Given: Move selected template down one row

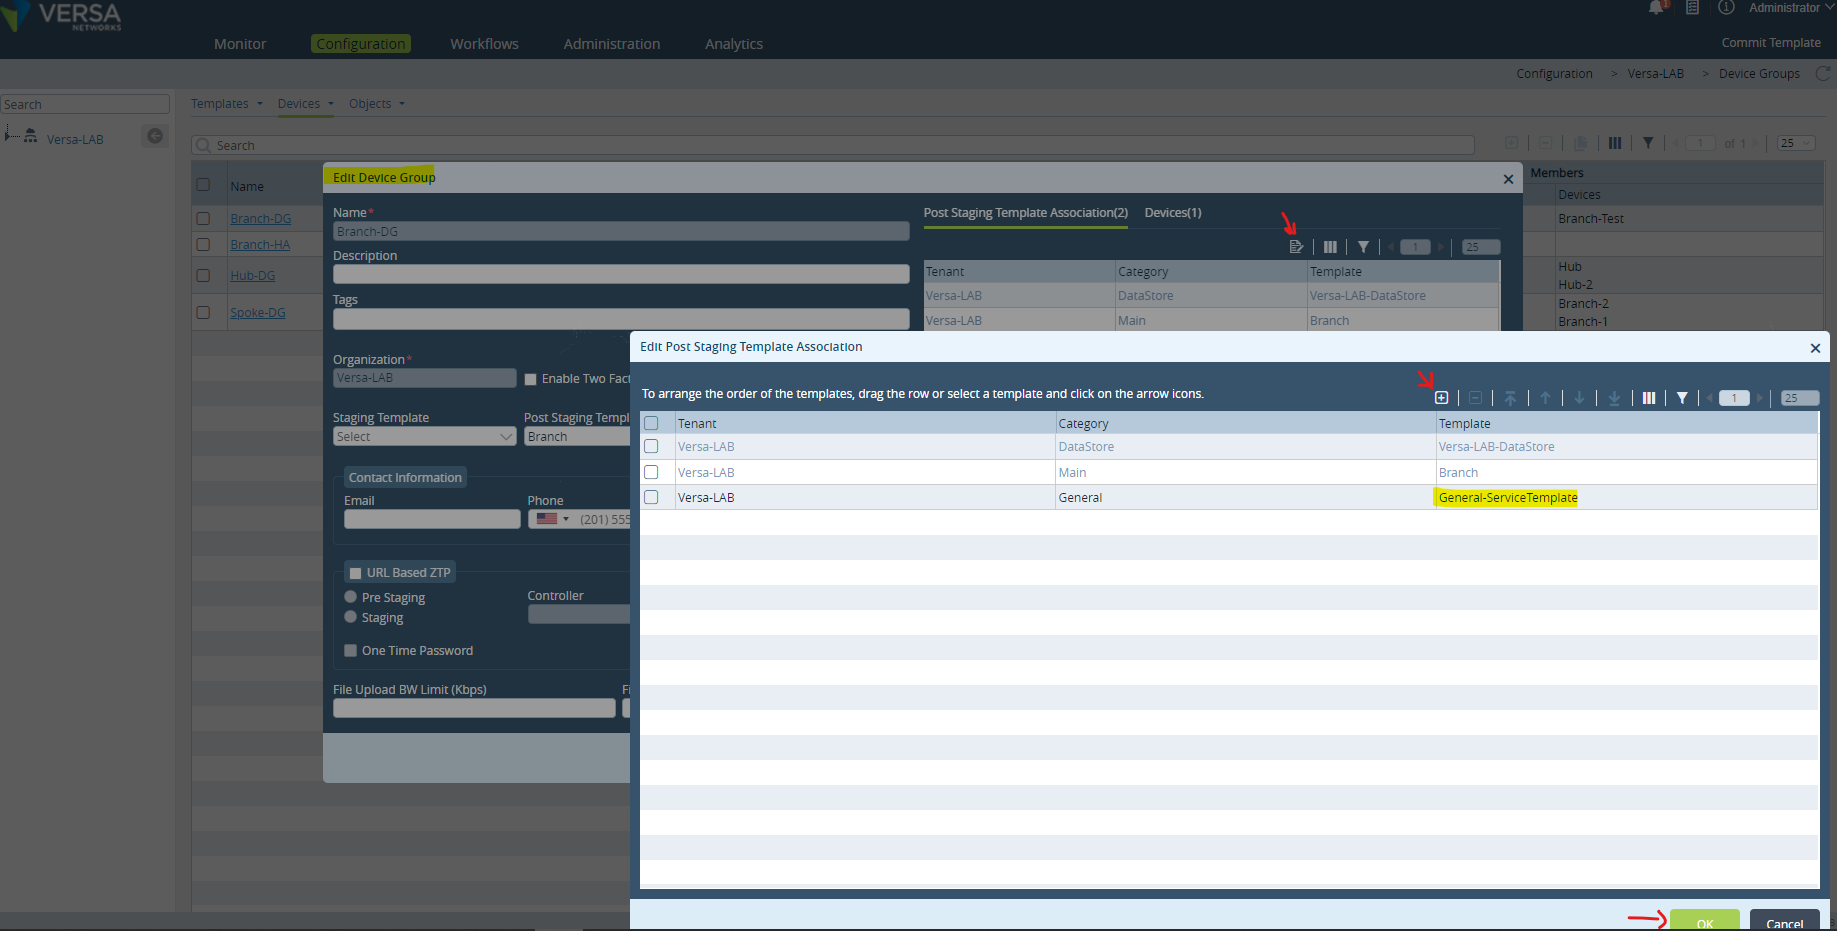Looking at the screenshot, I should pos(1579,398).
